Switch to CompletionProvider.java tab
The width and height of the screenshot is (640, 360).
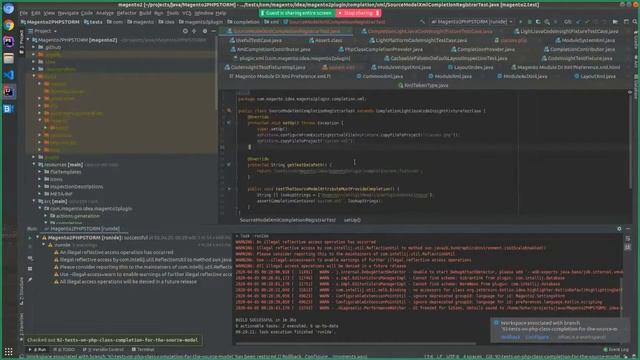click(482, 49)
